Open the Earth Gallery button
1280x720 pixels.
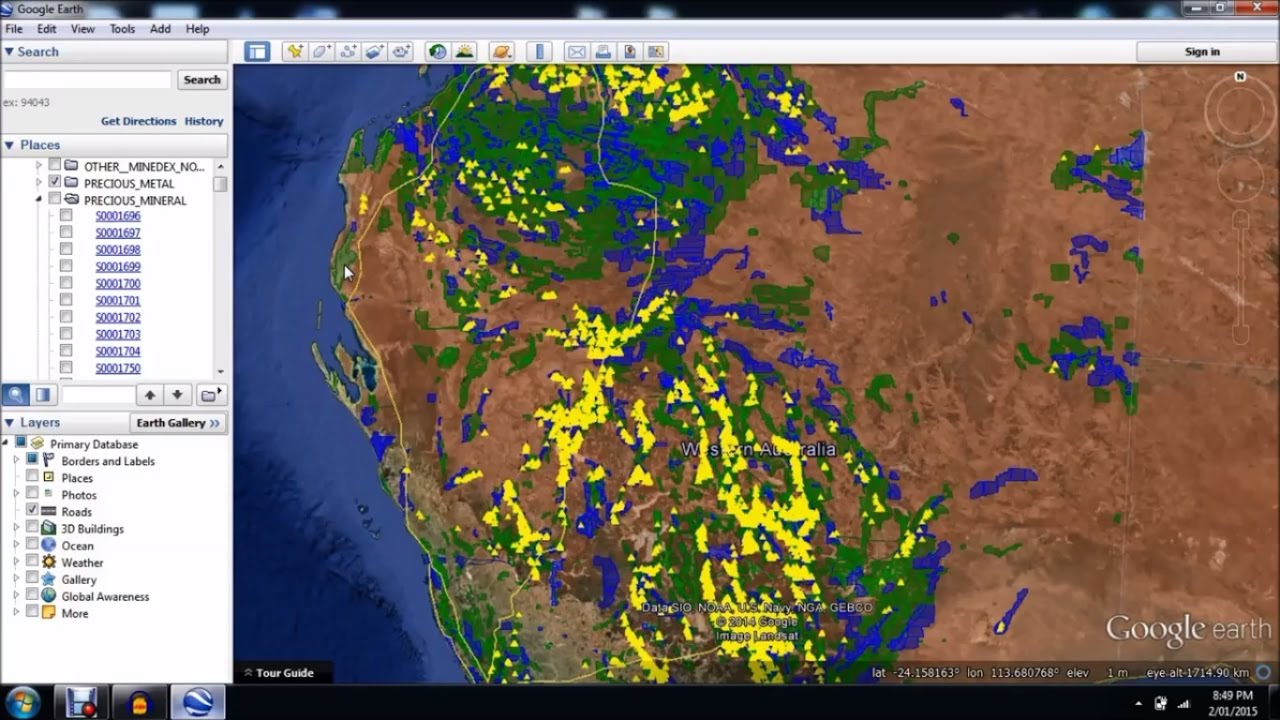pyautogui.click(x=178, y=423)
